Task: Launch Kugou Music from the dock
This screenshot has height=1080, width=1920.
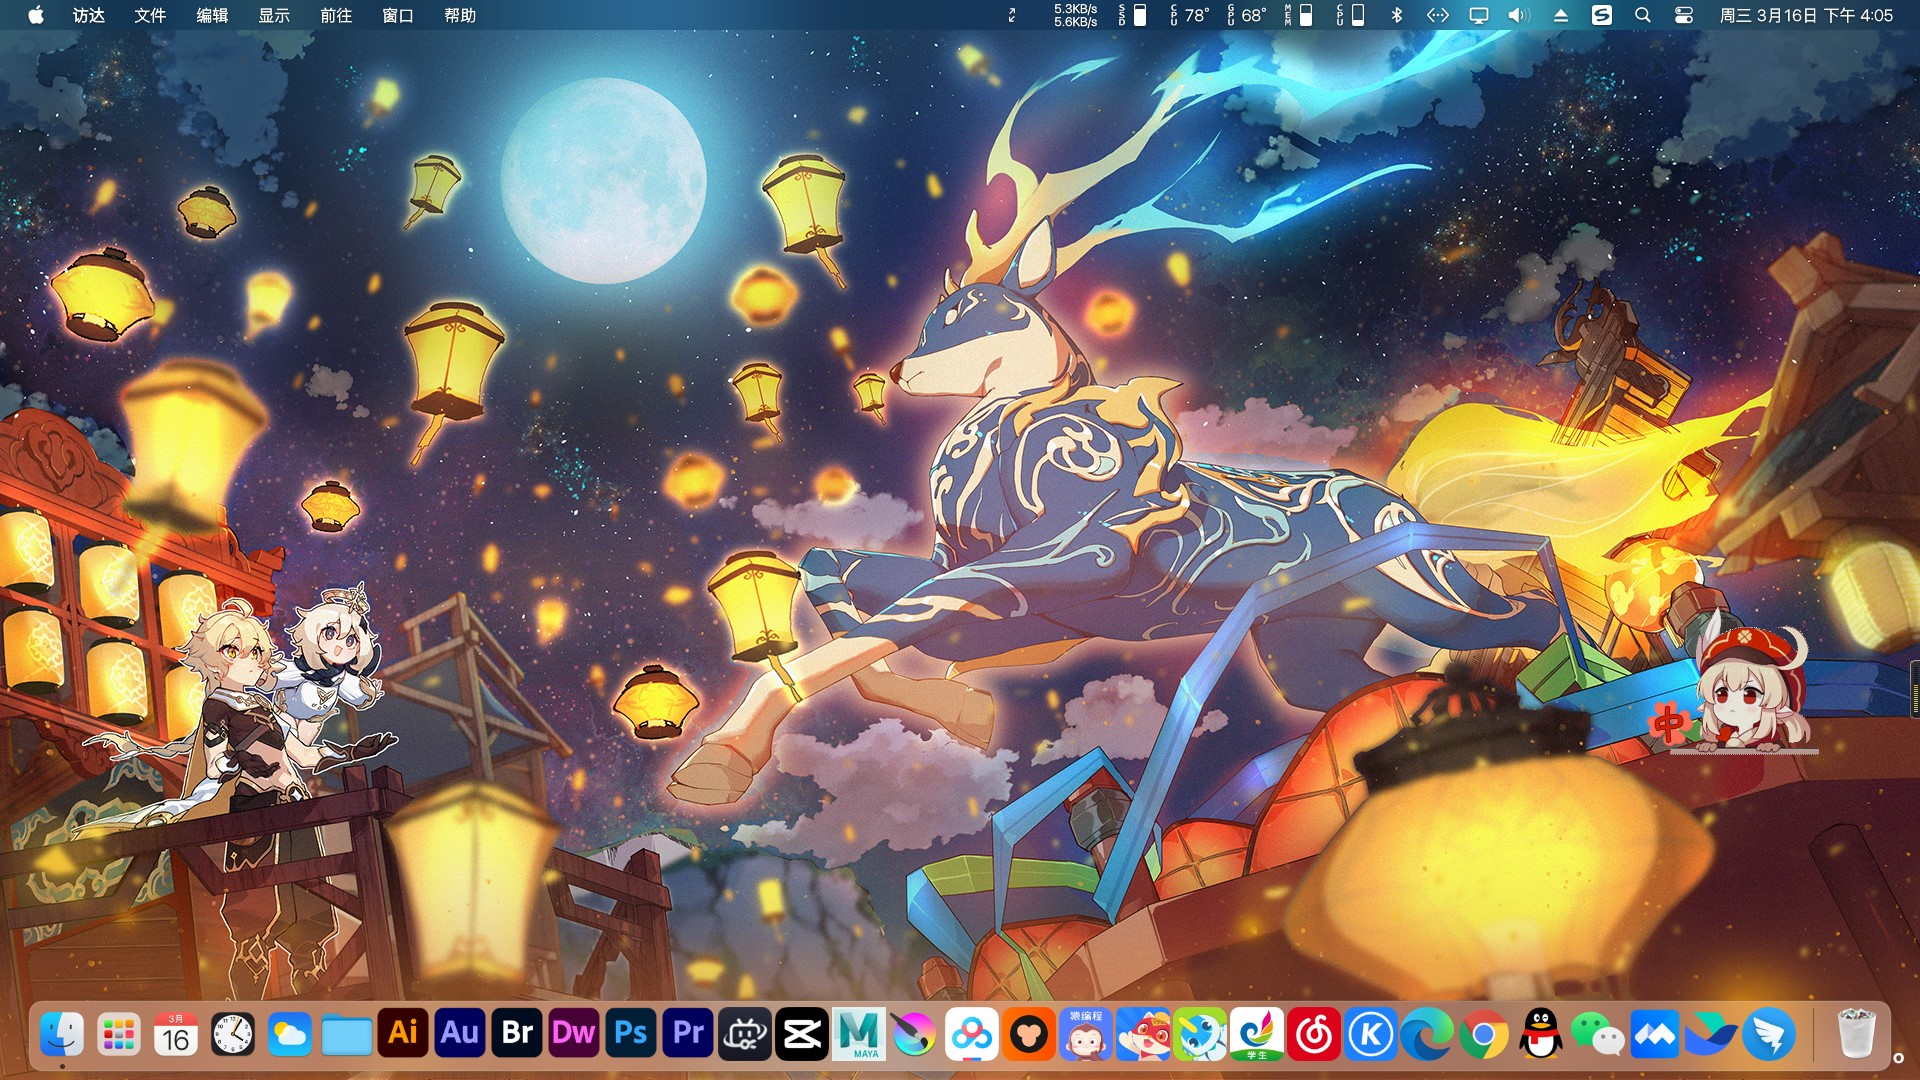Action: click(1371, 1034)
